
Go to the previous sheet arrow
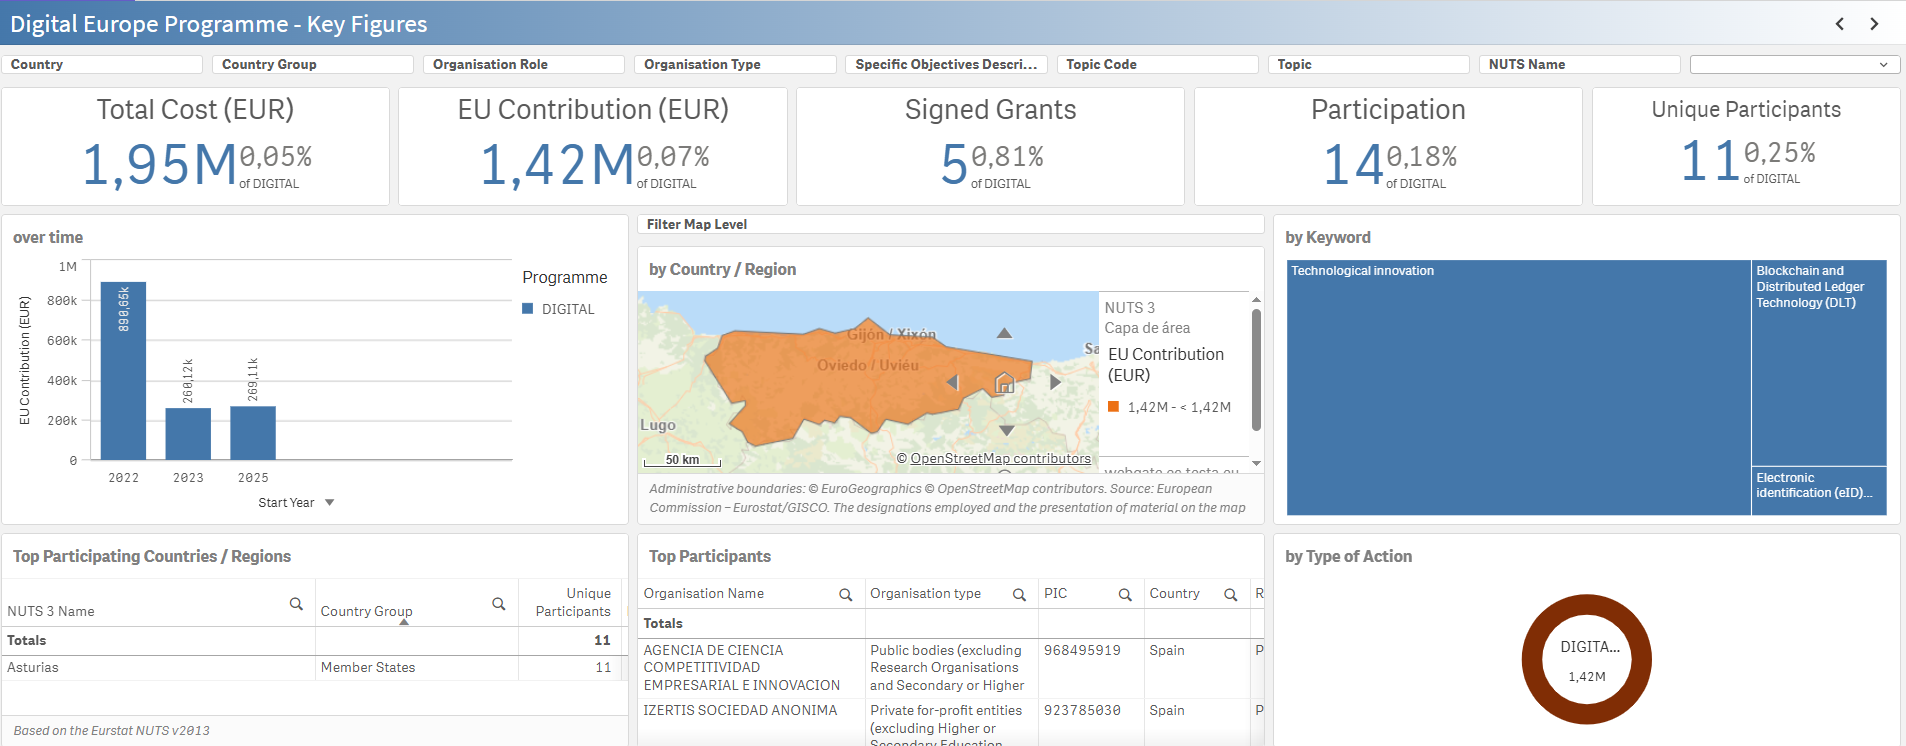coord(1839,24)
